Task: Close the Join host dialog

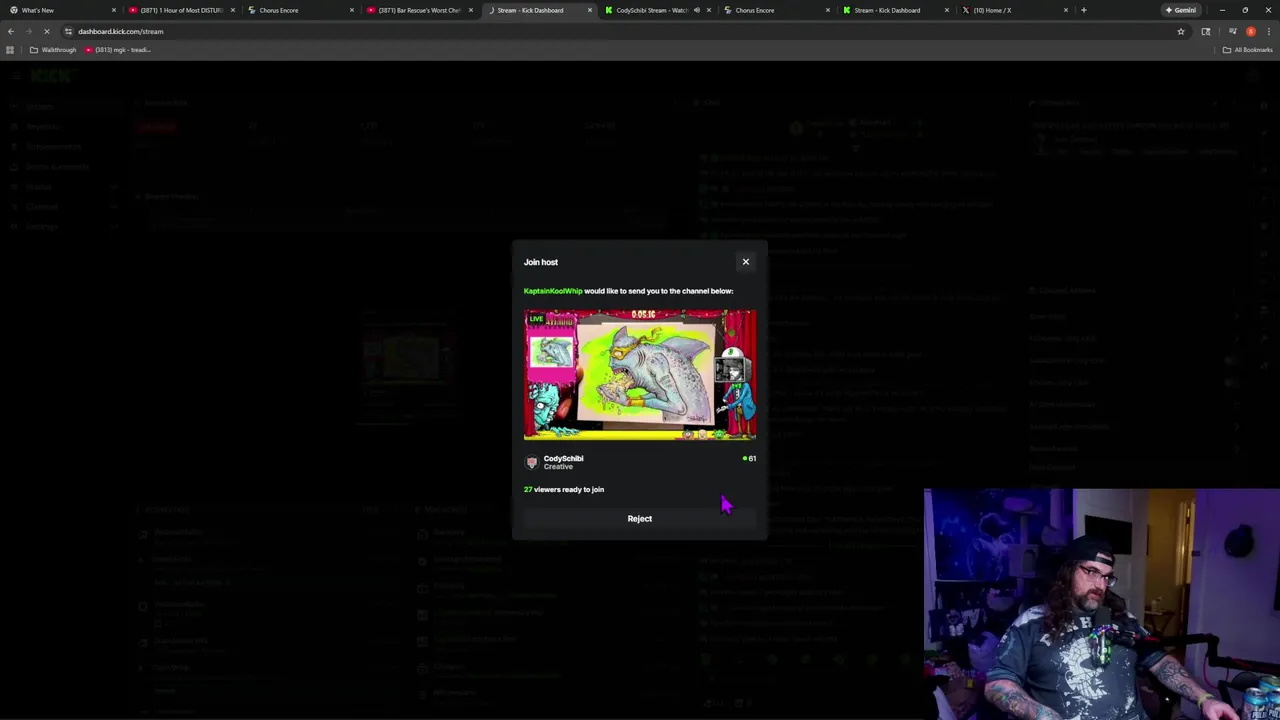Action: tap(745, 262)
